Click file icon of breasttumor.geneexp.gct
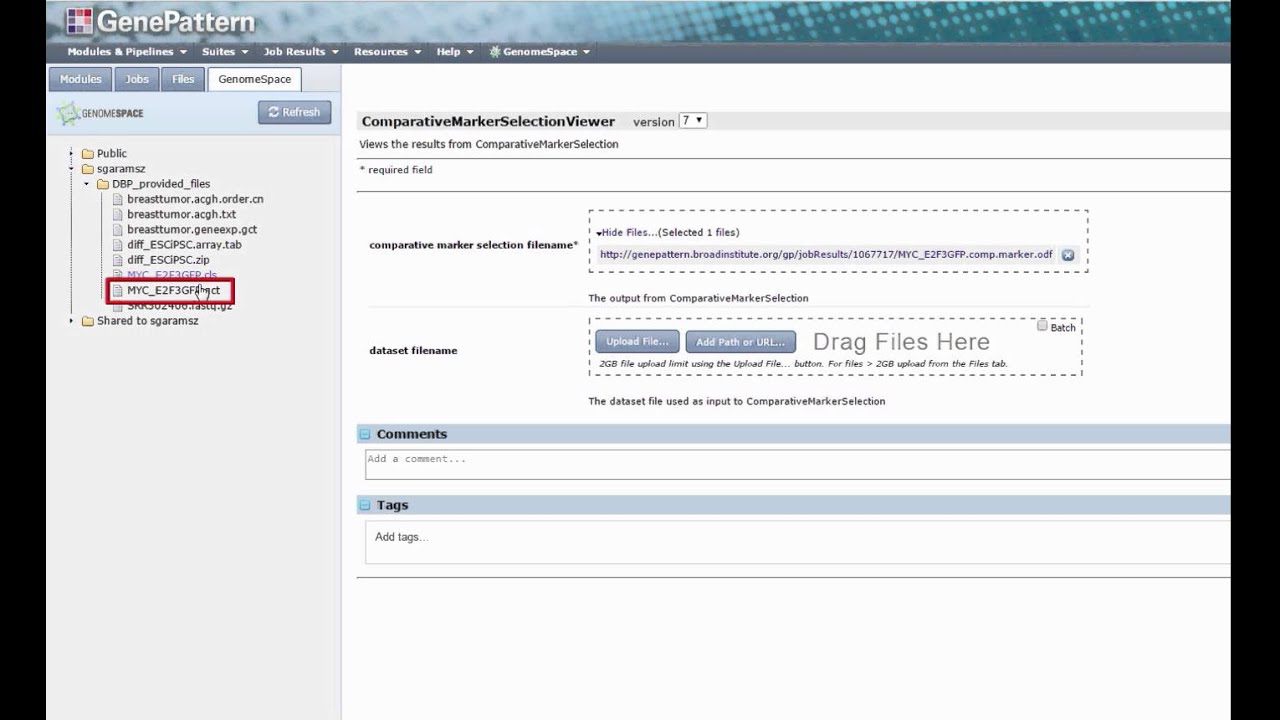This screenshot has width=1280, height=720. pos(118,229)
